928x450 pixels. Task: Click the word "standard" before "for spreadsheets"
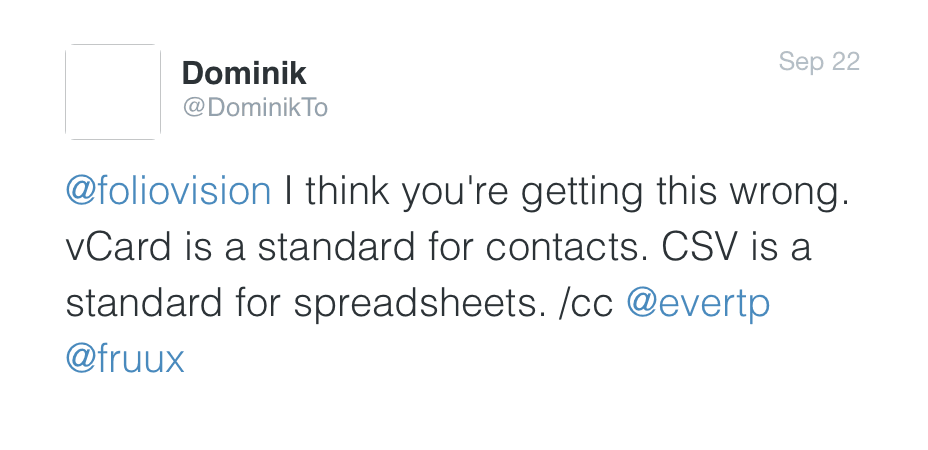pyautogui.click(x=144, y=304)
